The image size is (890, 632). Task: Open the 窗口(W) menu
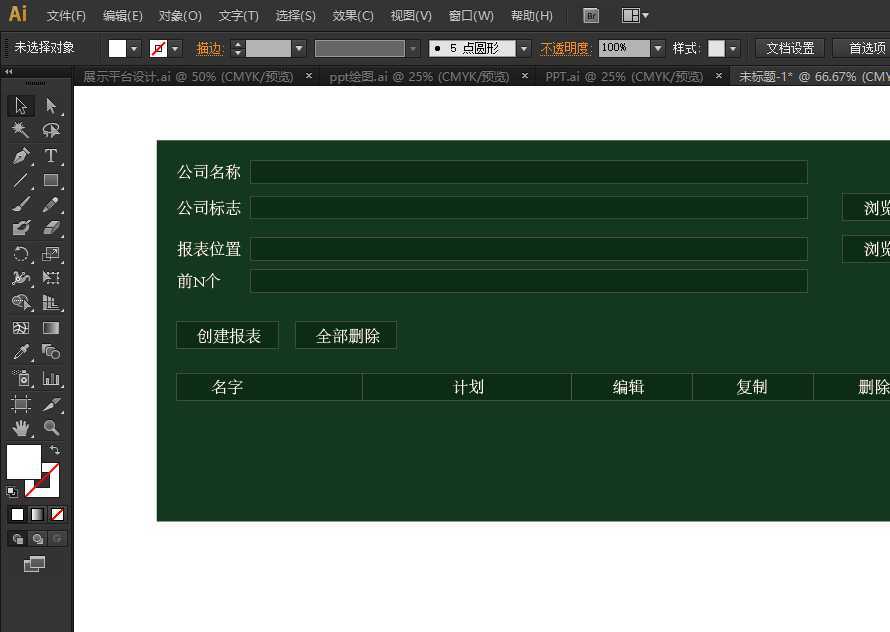click(470, 15)
